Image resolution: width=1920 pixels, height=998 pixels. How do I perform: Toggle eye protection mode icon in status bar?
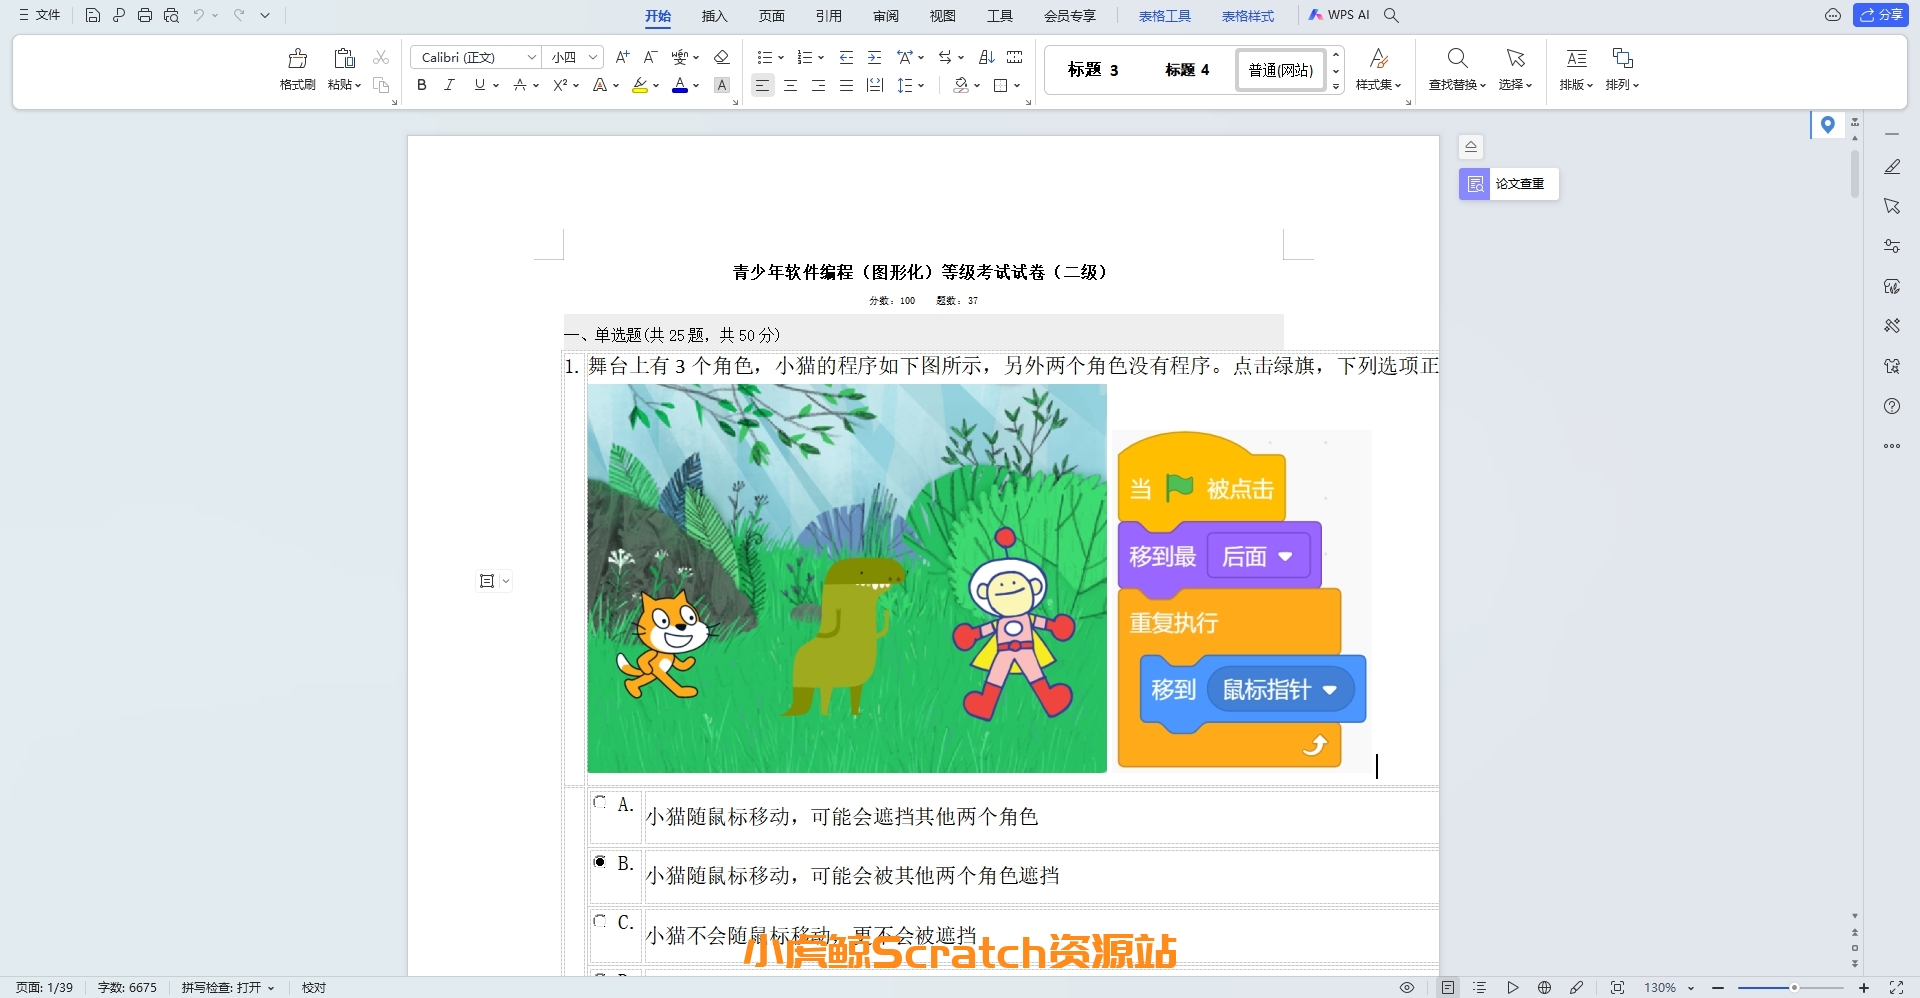pos(1407,987)
